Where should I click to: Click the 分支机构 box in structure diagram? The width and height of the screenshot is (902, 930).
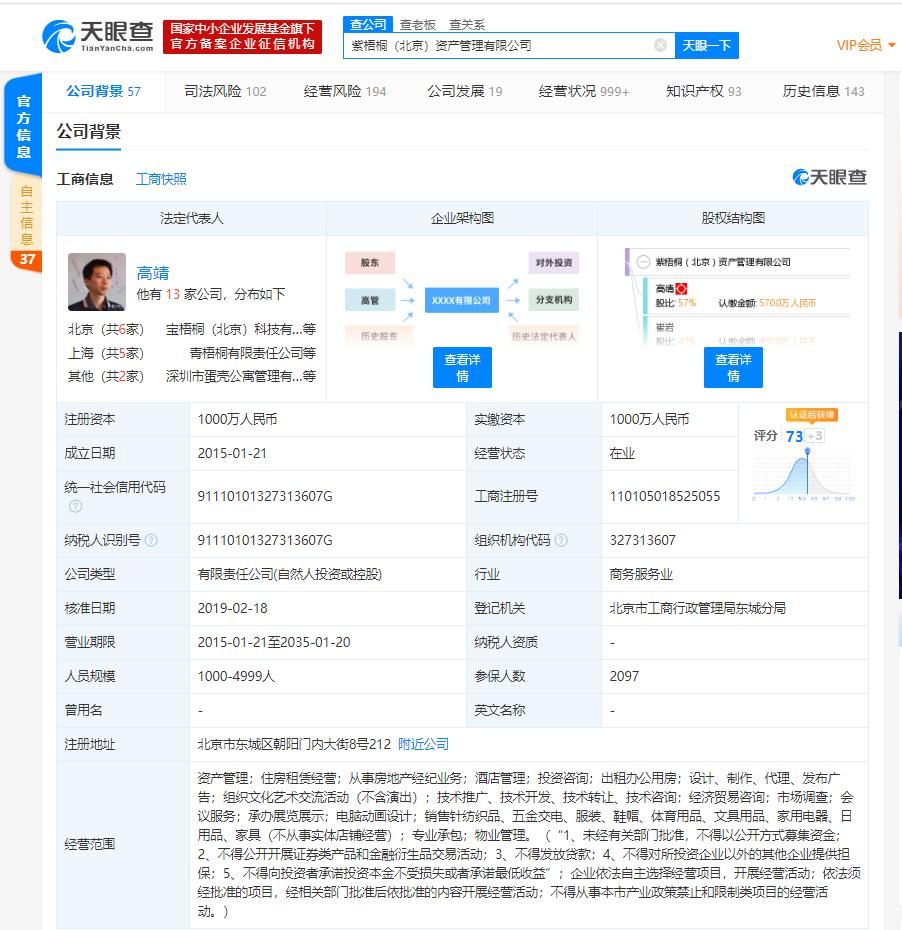point(553,300)
